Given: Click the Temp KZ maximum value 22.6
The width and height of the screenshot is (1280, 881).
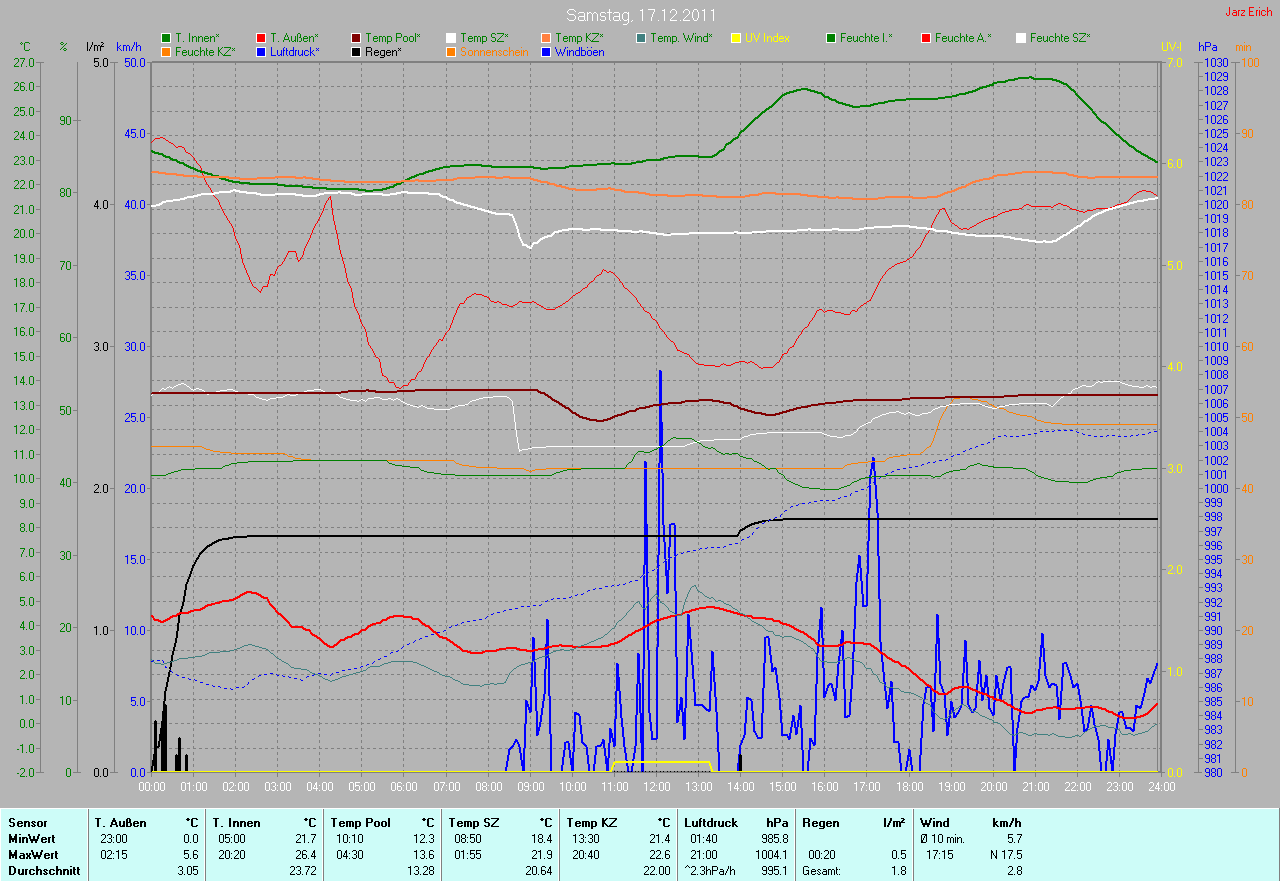Looking at the screenshot, I should (x=659, y=855).
